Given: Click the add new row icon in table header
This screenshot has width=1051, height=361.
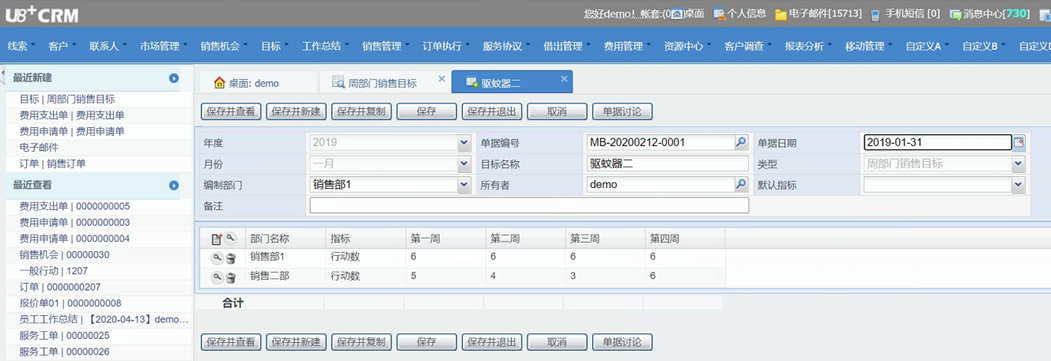Looking at the screenshot, I should (216, 238).
